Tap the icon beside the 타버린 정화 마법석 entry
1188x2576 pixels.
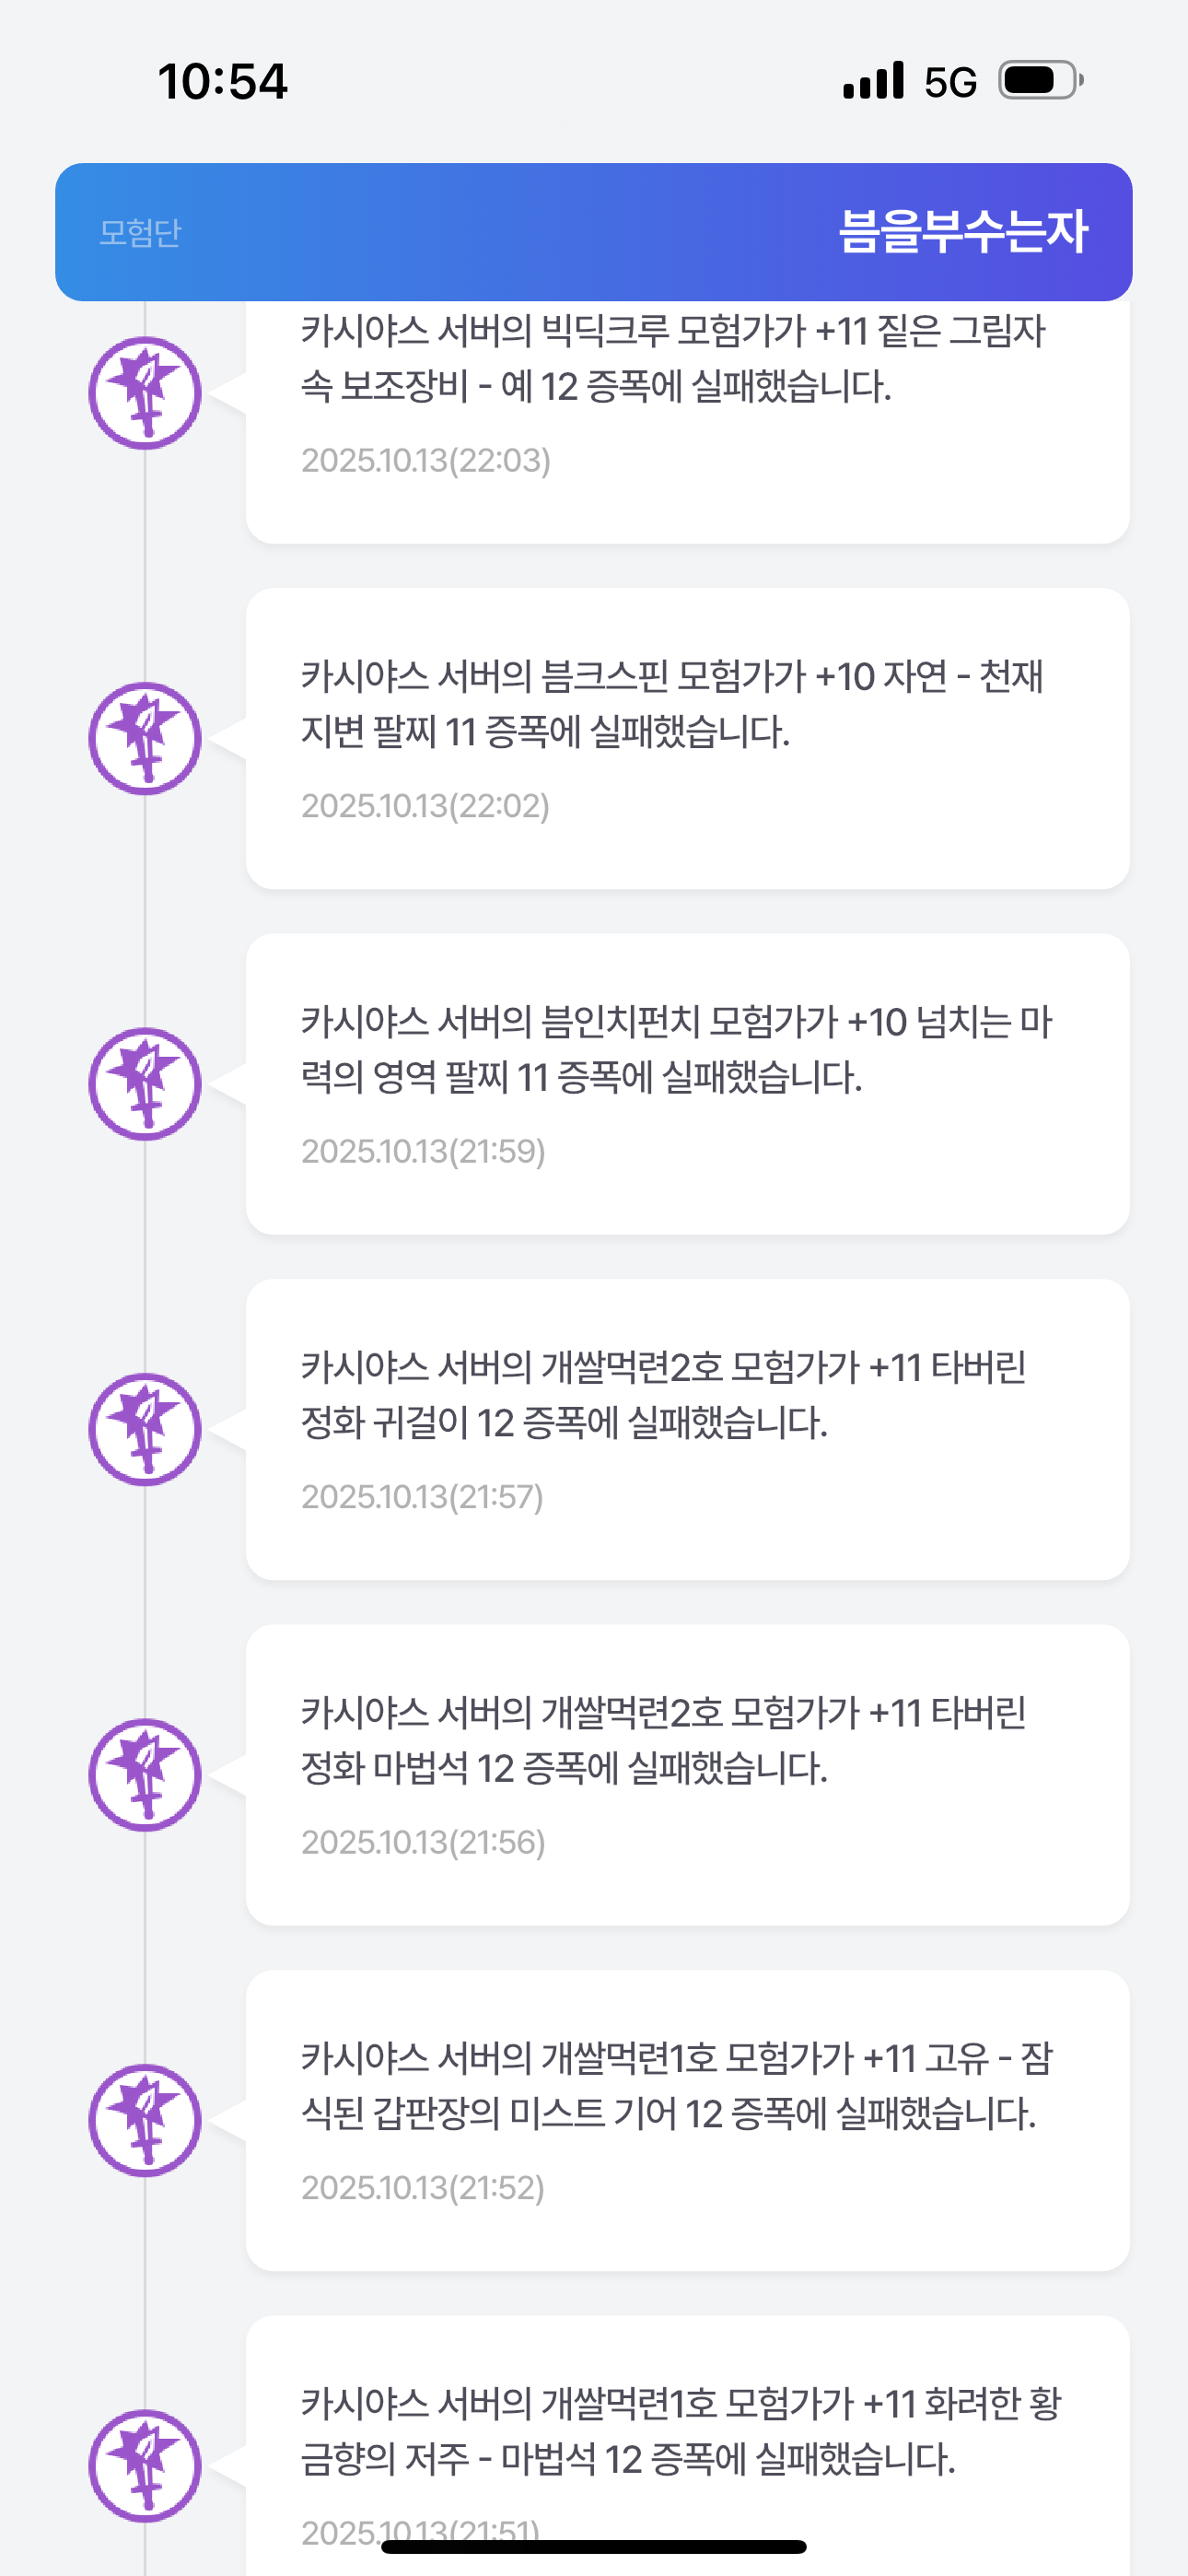145,1775
